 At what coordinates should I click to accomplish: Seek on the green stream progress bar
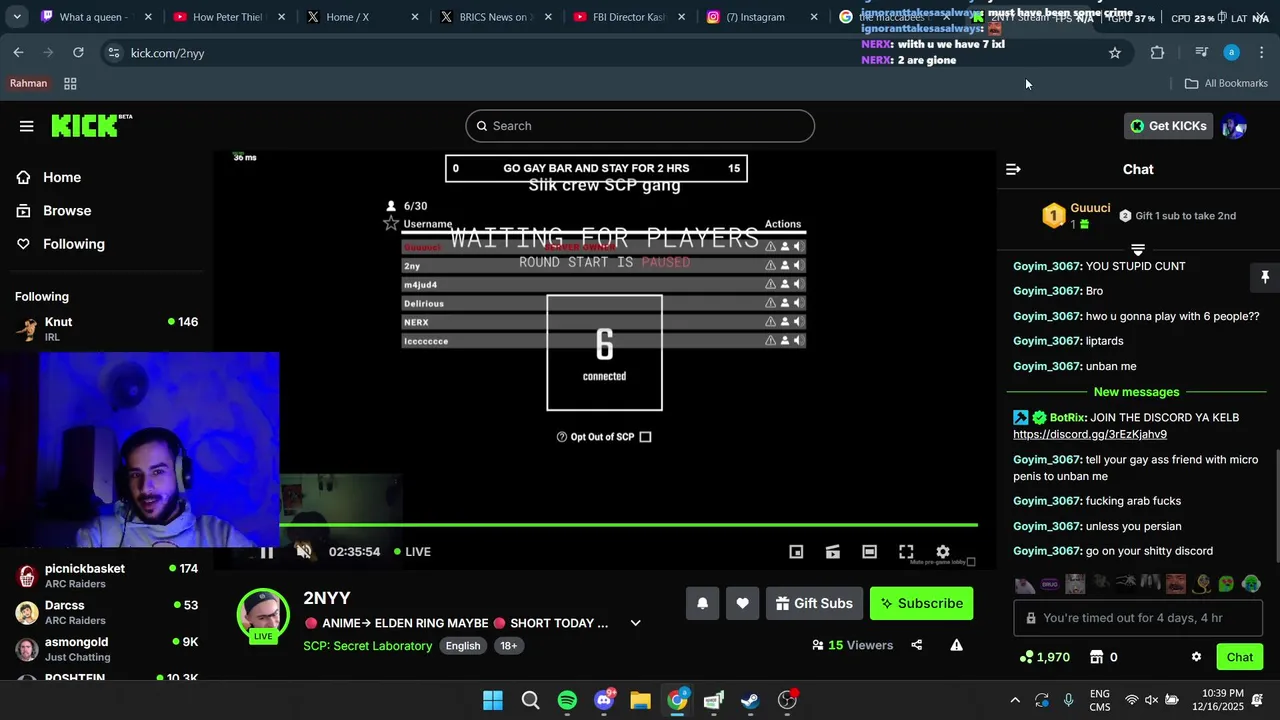[628, 525]
